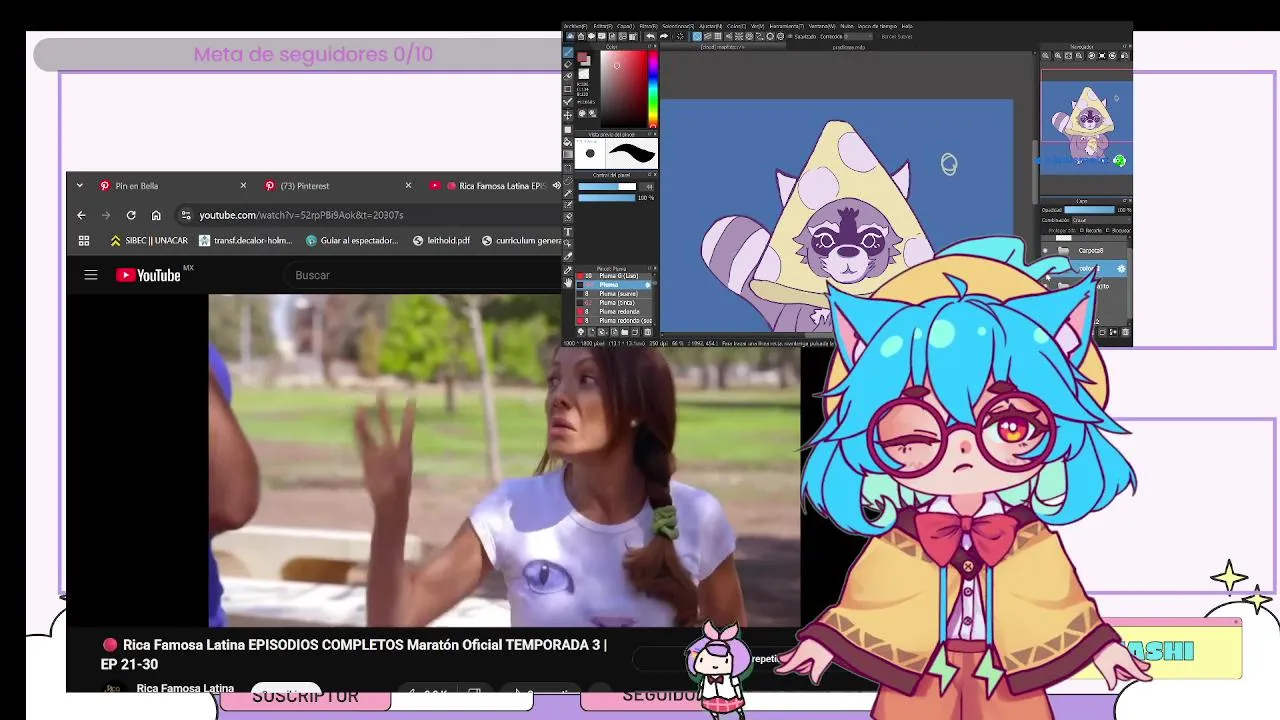Toggle the Recorte checkbox in layer panel

(x=1082, y=230)
